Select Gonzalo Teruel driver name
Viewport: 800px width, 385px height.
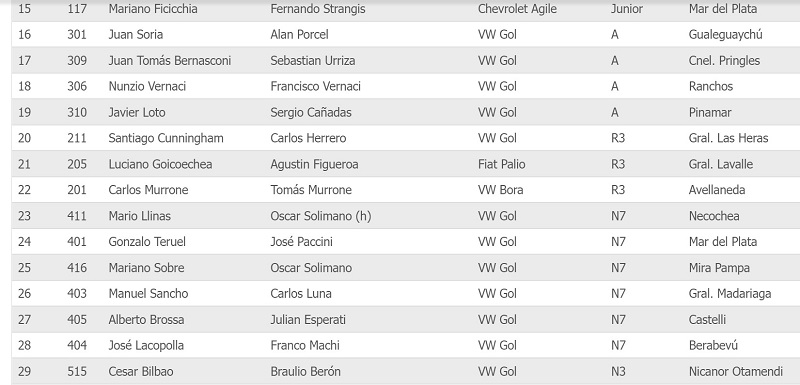[147, 242]
